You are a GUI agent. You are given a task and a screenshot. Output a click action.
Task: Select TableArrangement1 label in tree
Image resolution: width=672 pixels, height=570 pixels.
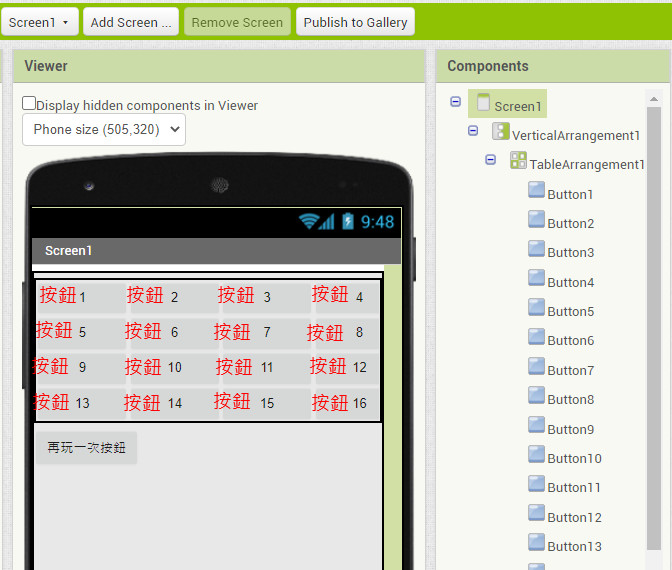pyautogui.click(x=587, y=165)
